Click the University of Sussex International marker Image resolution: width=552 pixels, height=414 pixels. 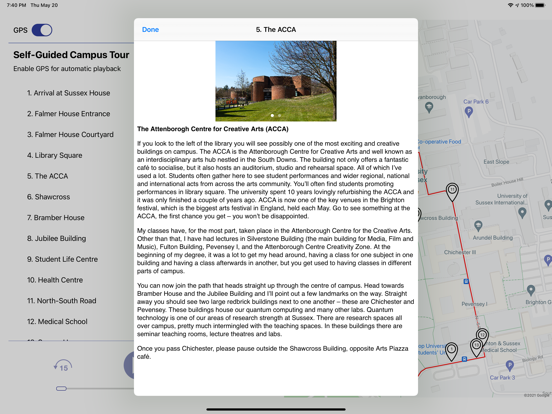(x=522, y=212)
